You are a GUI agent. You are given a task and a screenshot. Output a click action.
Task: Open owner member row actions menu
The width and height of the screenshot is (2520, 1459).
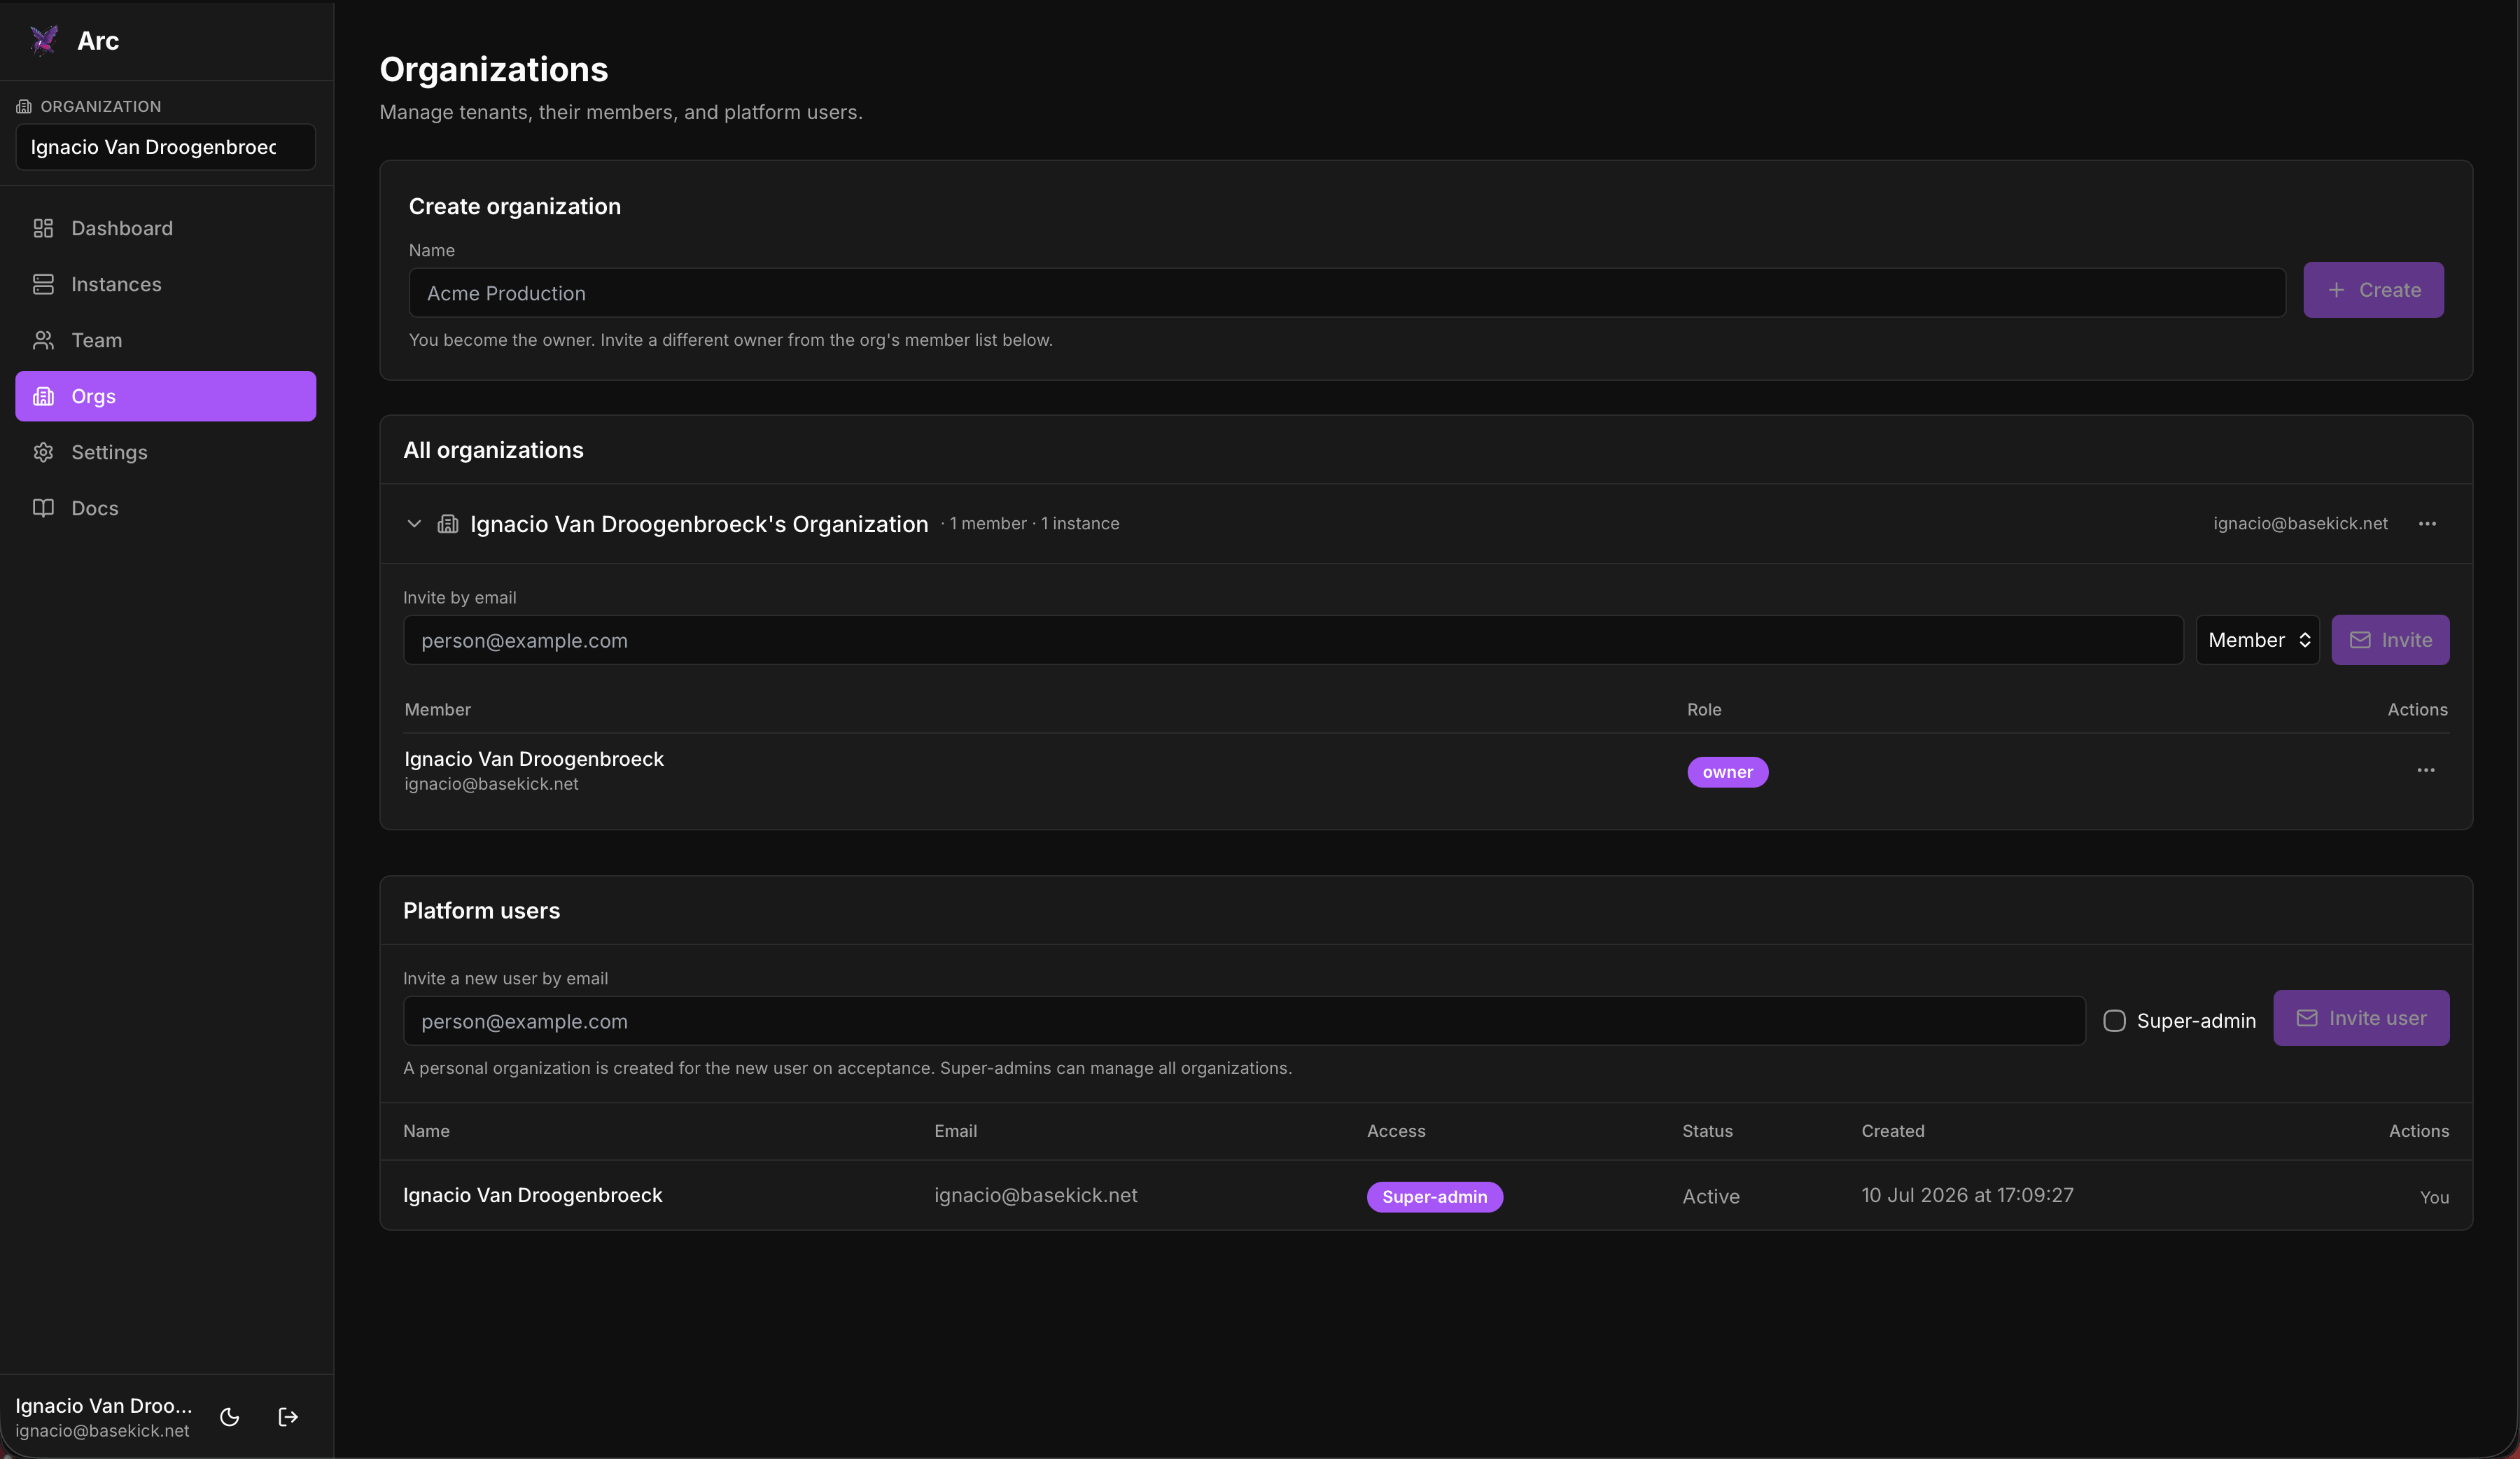click(x=2426, y=770)
